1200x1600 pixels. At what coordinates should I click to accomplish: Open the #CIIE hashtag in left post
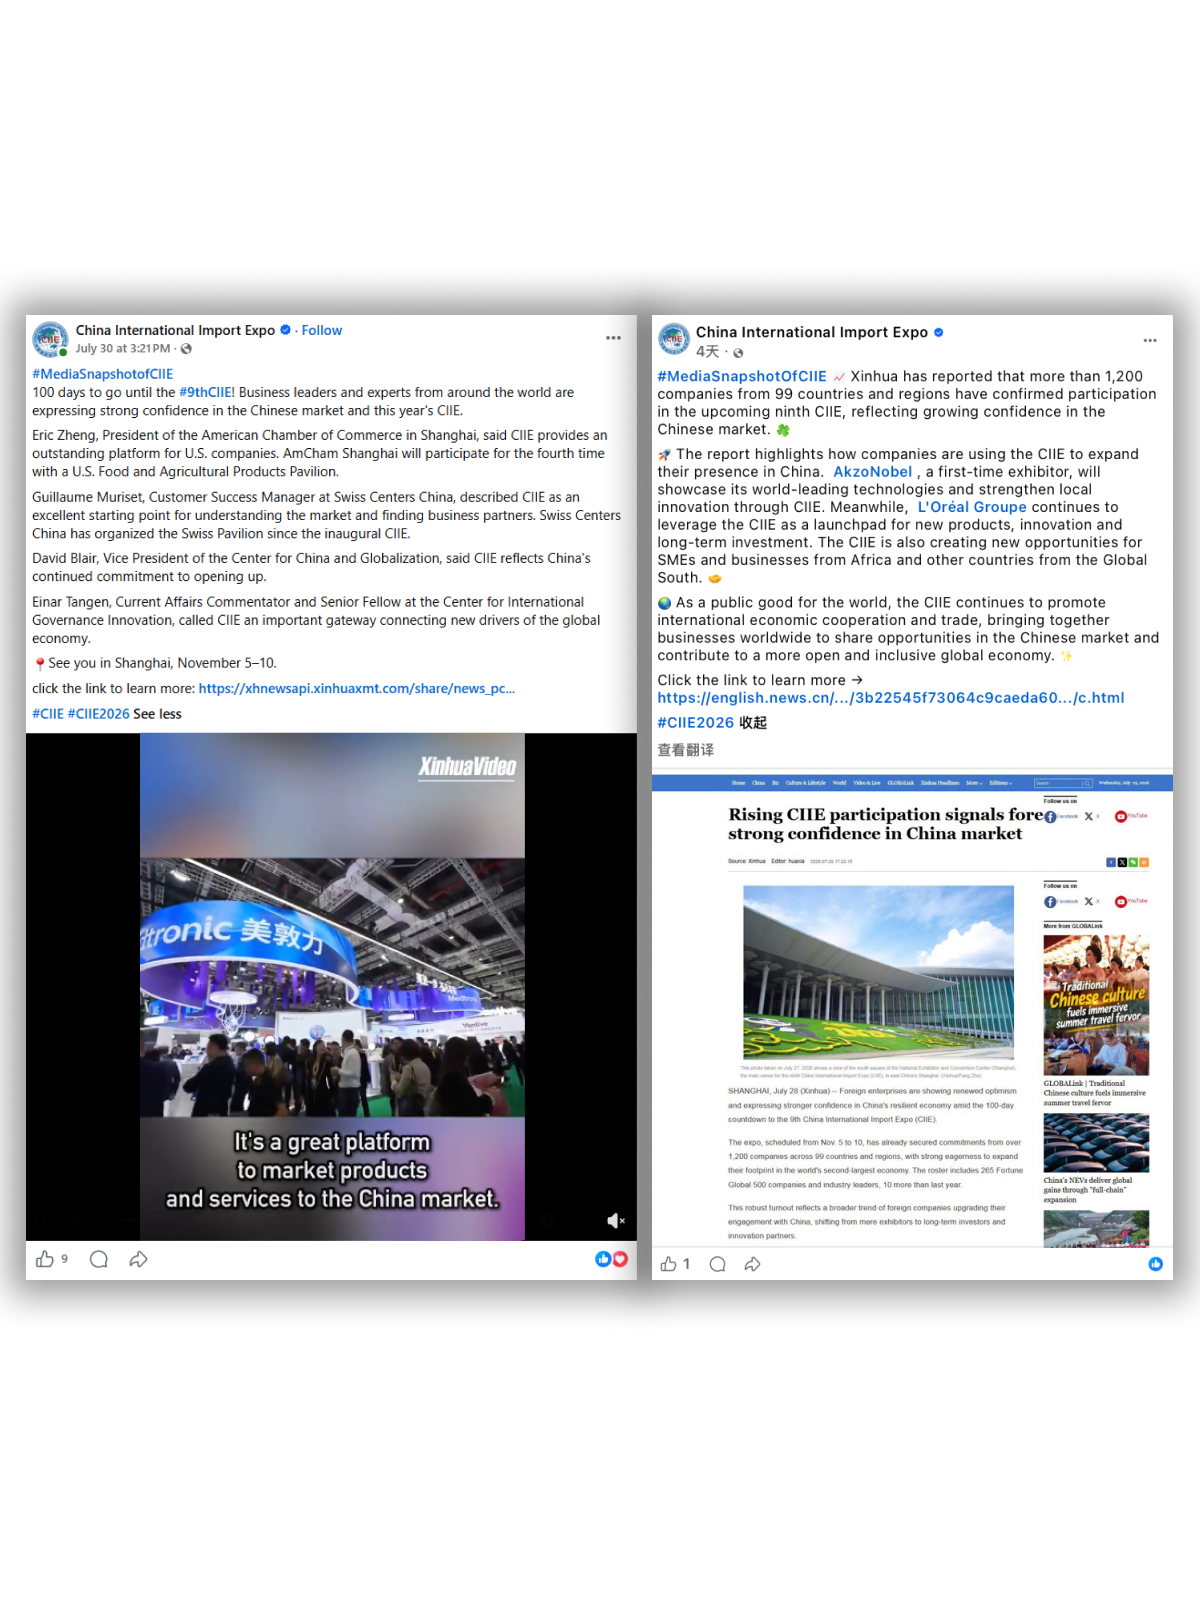click(x=48, y=714)
